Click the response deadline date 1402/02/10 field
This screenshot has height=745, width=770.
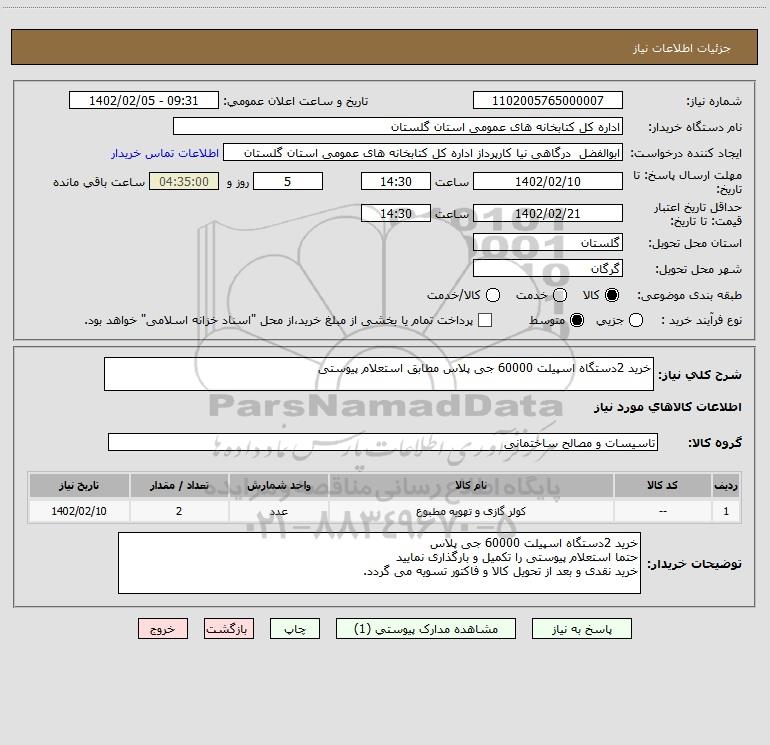548,181
